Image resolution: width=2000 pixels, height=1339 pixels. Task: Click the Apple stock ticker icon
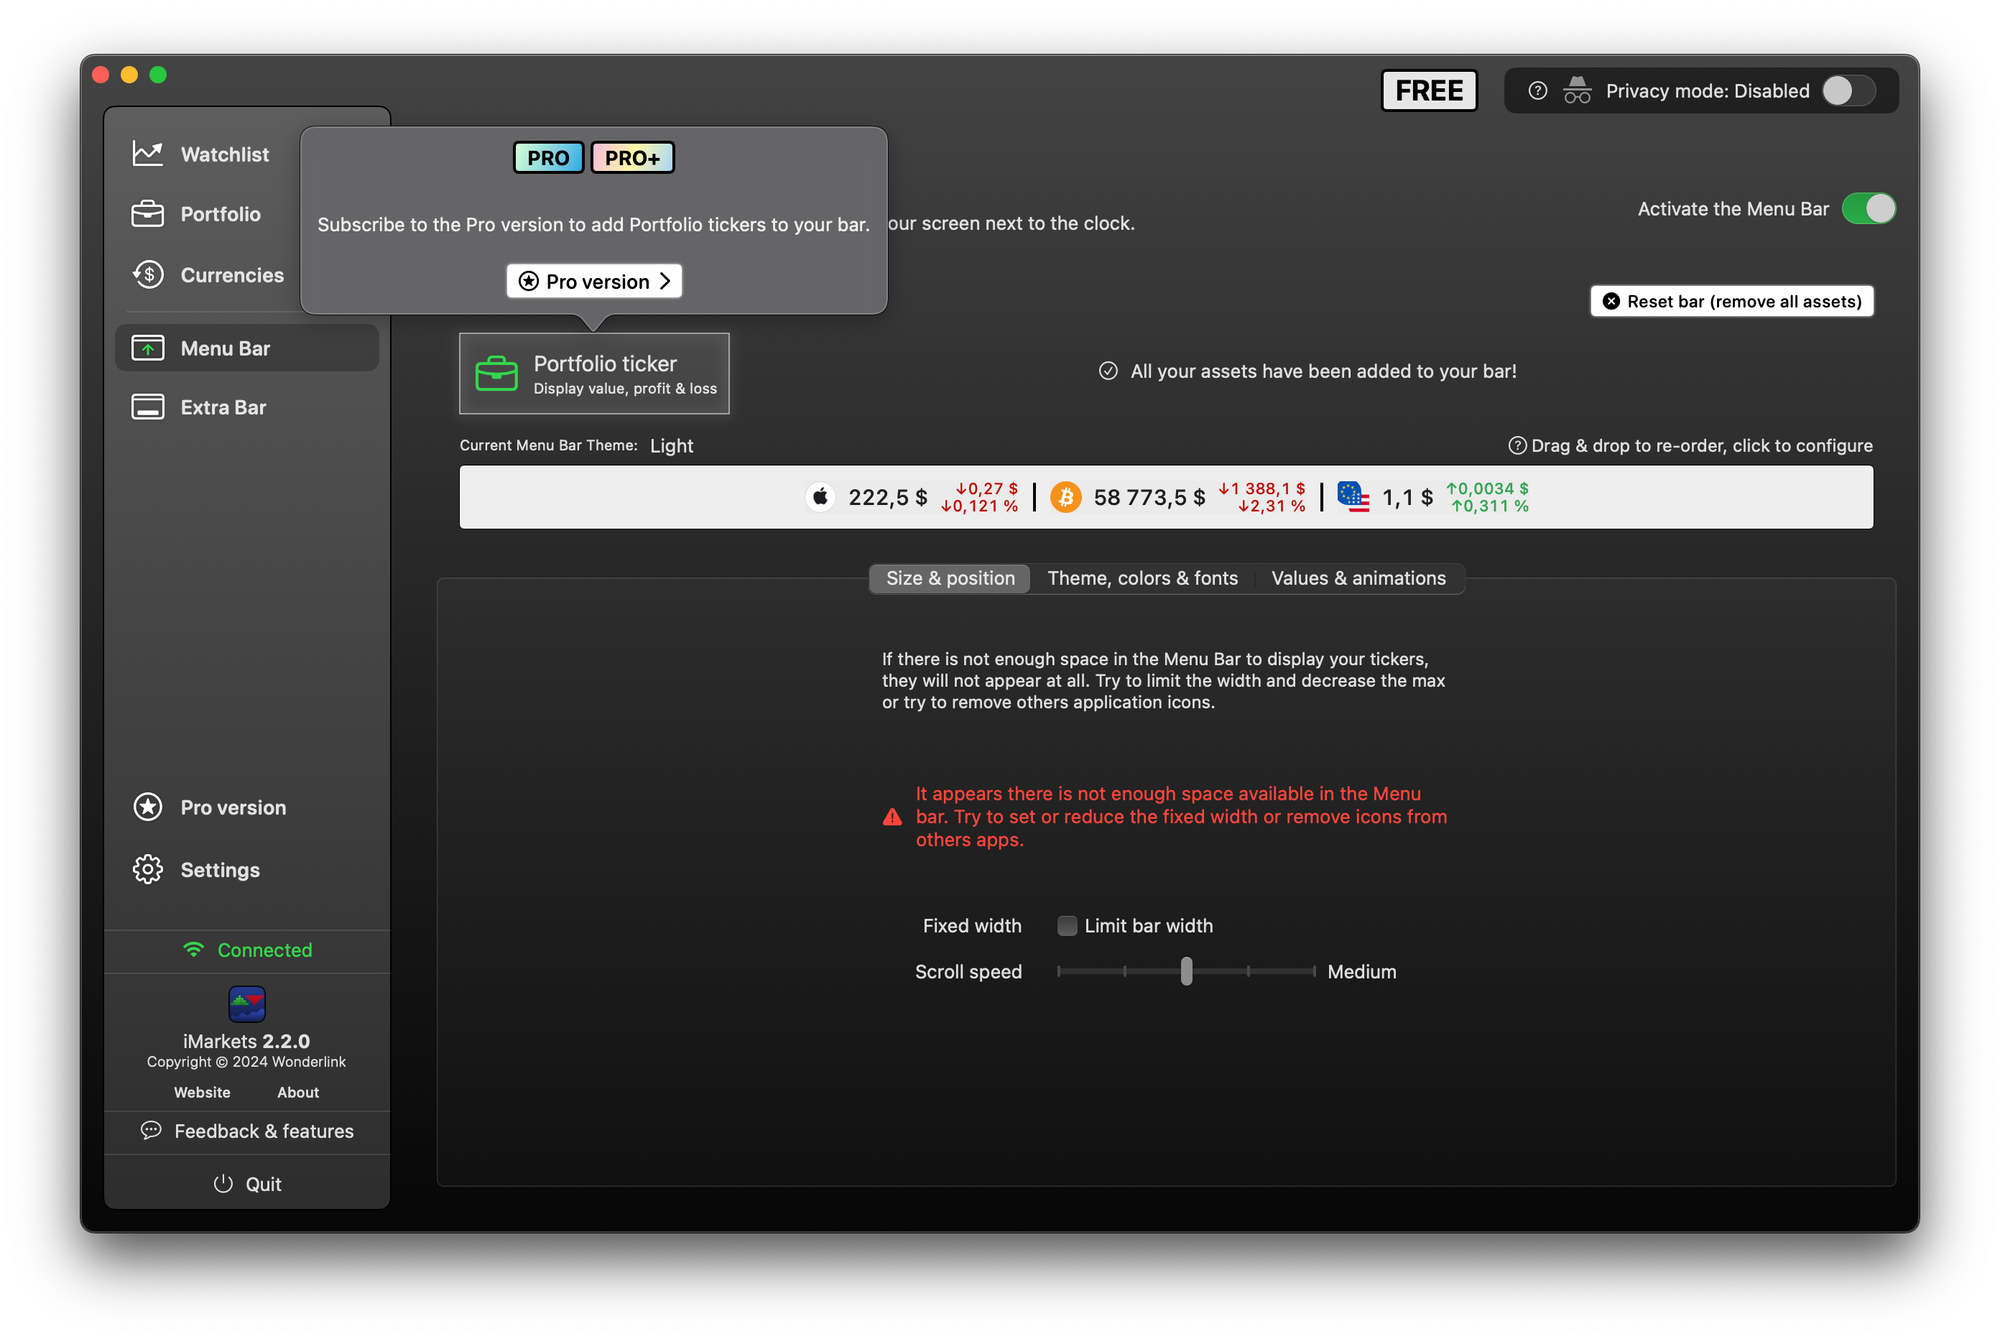[820, 497]
